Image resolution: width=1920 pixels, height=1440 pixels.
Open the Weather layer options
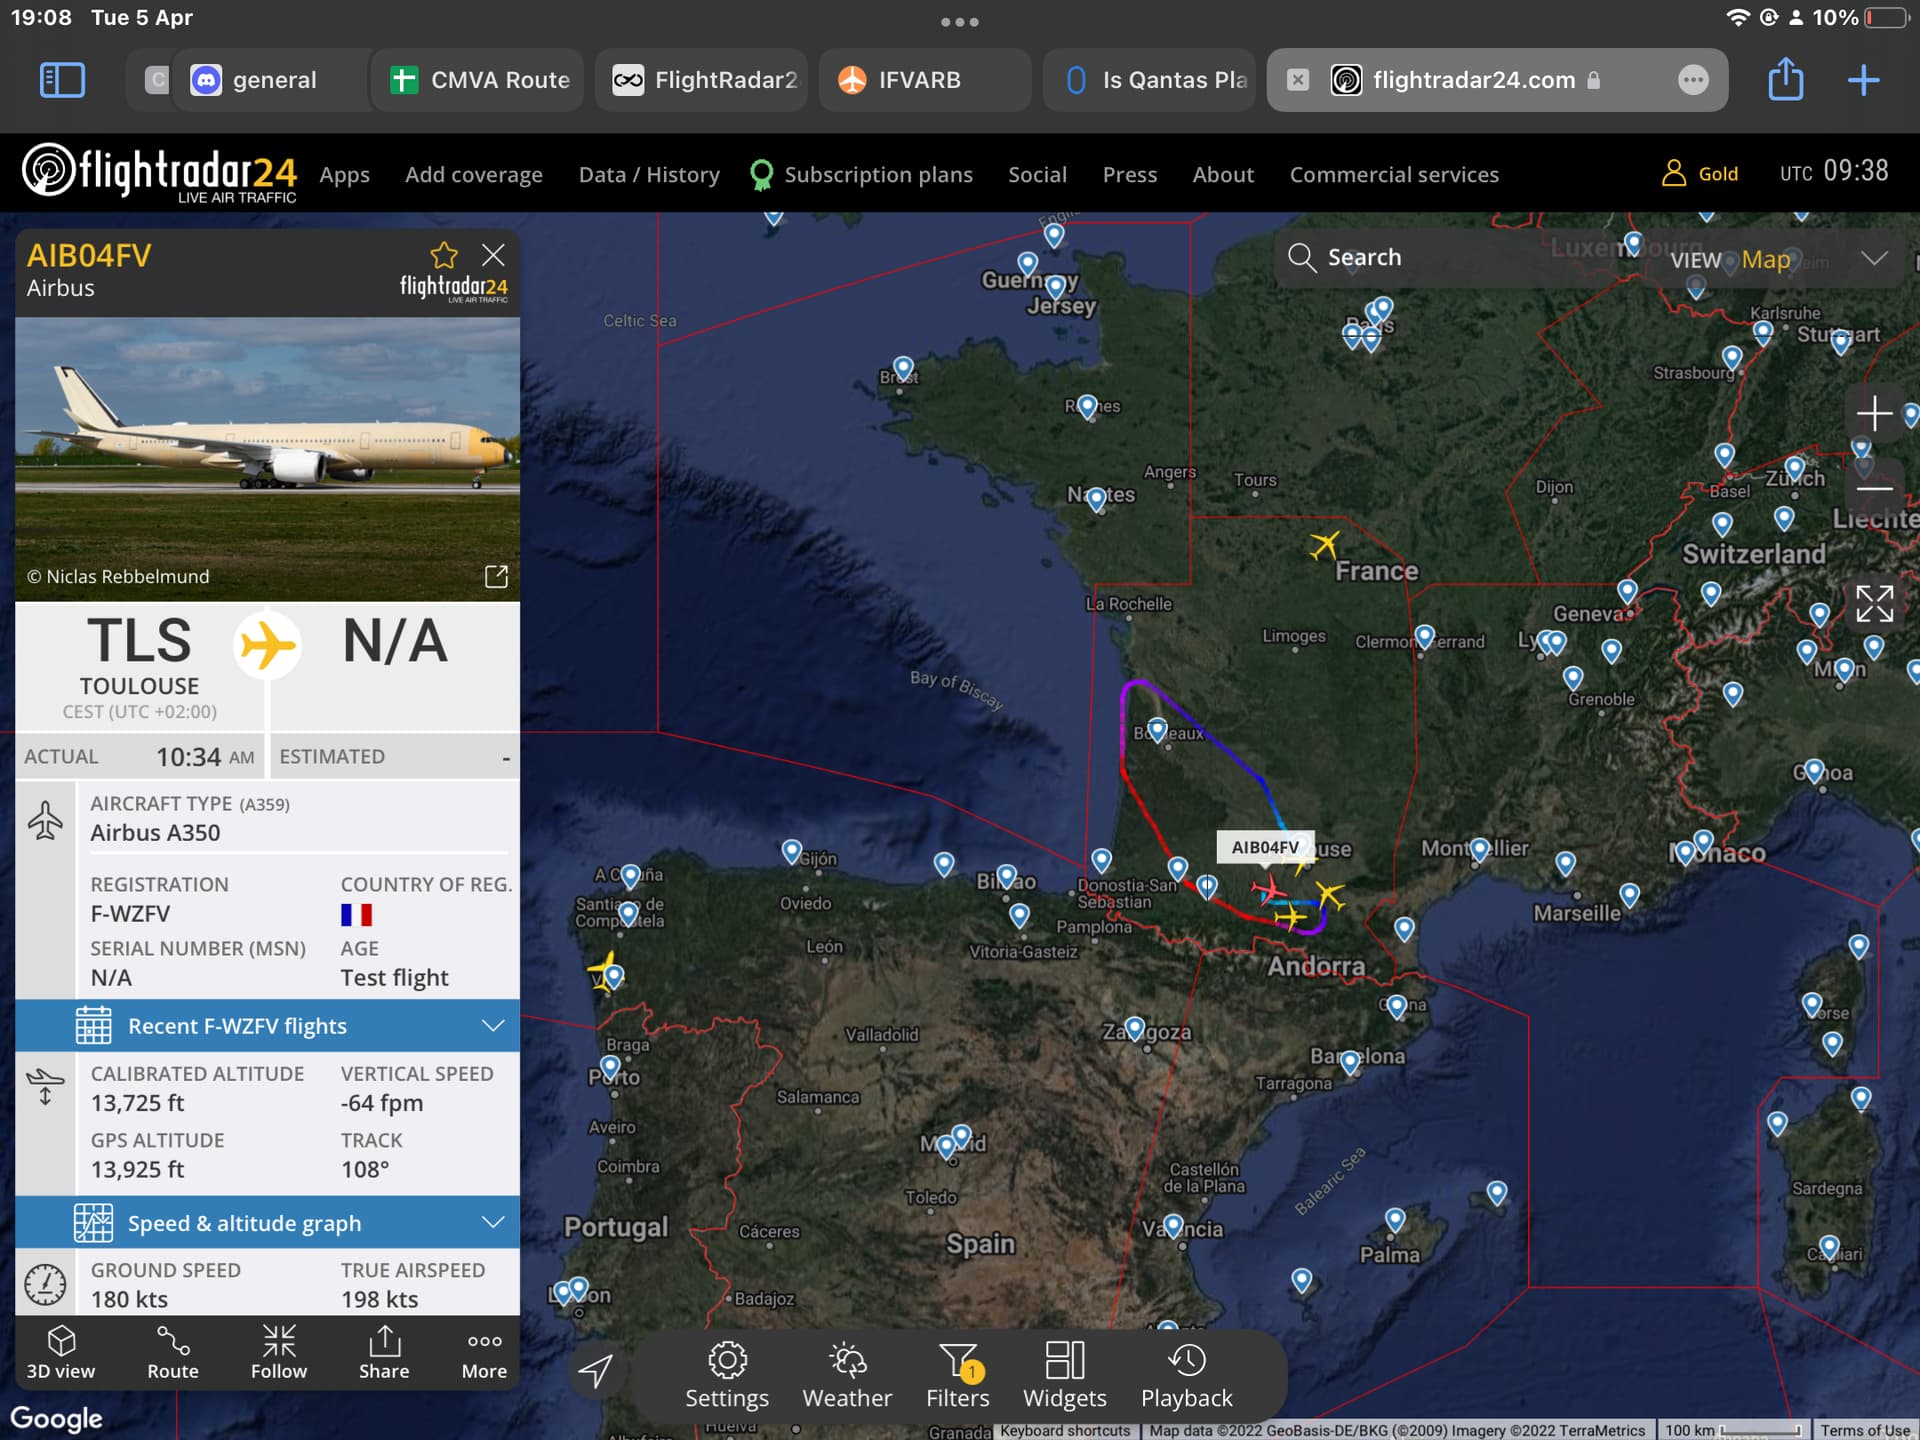pyautogui.click(x=847, y=1375)
